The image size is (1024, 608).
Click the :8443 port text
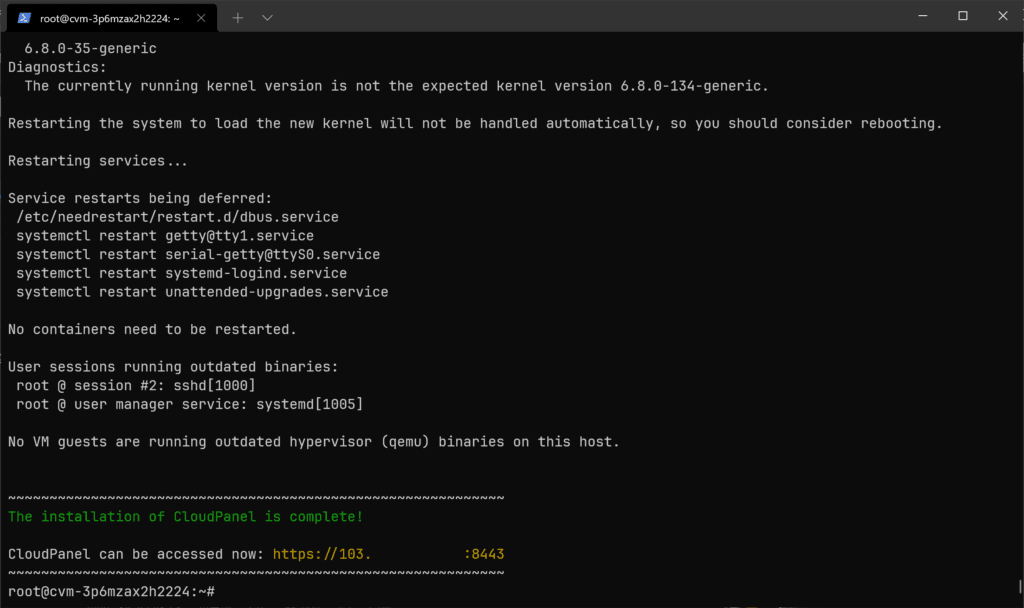[x=484, y=554]
